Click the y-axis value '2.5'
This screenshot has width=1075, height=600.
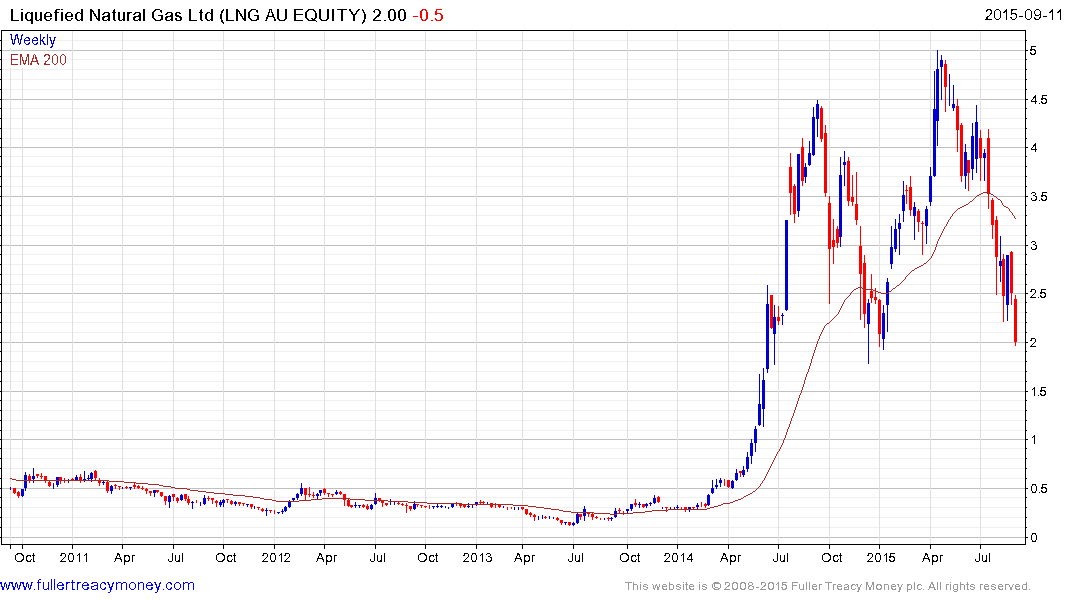click(1039, 294)
